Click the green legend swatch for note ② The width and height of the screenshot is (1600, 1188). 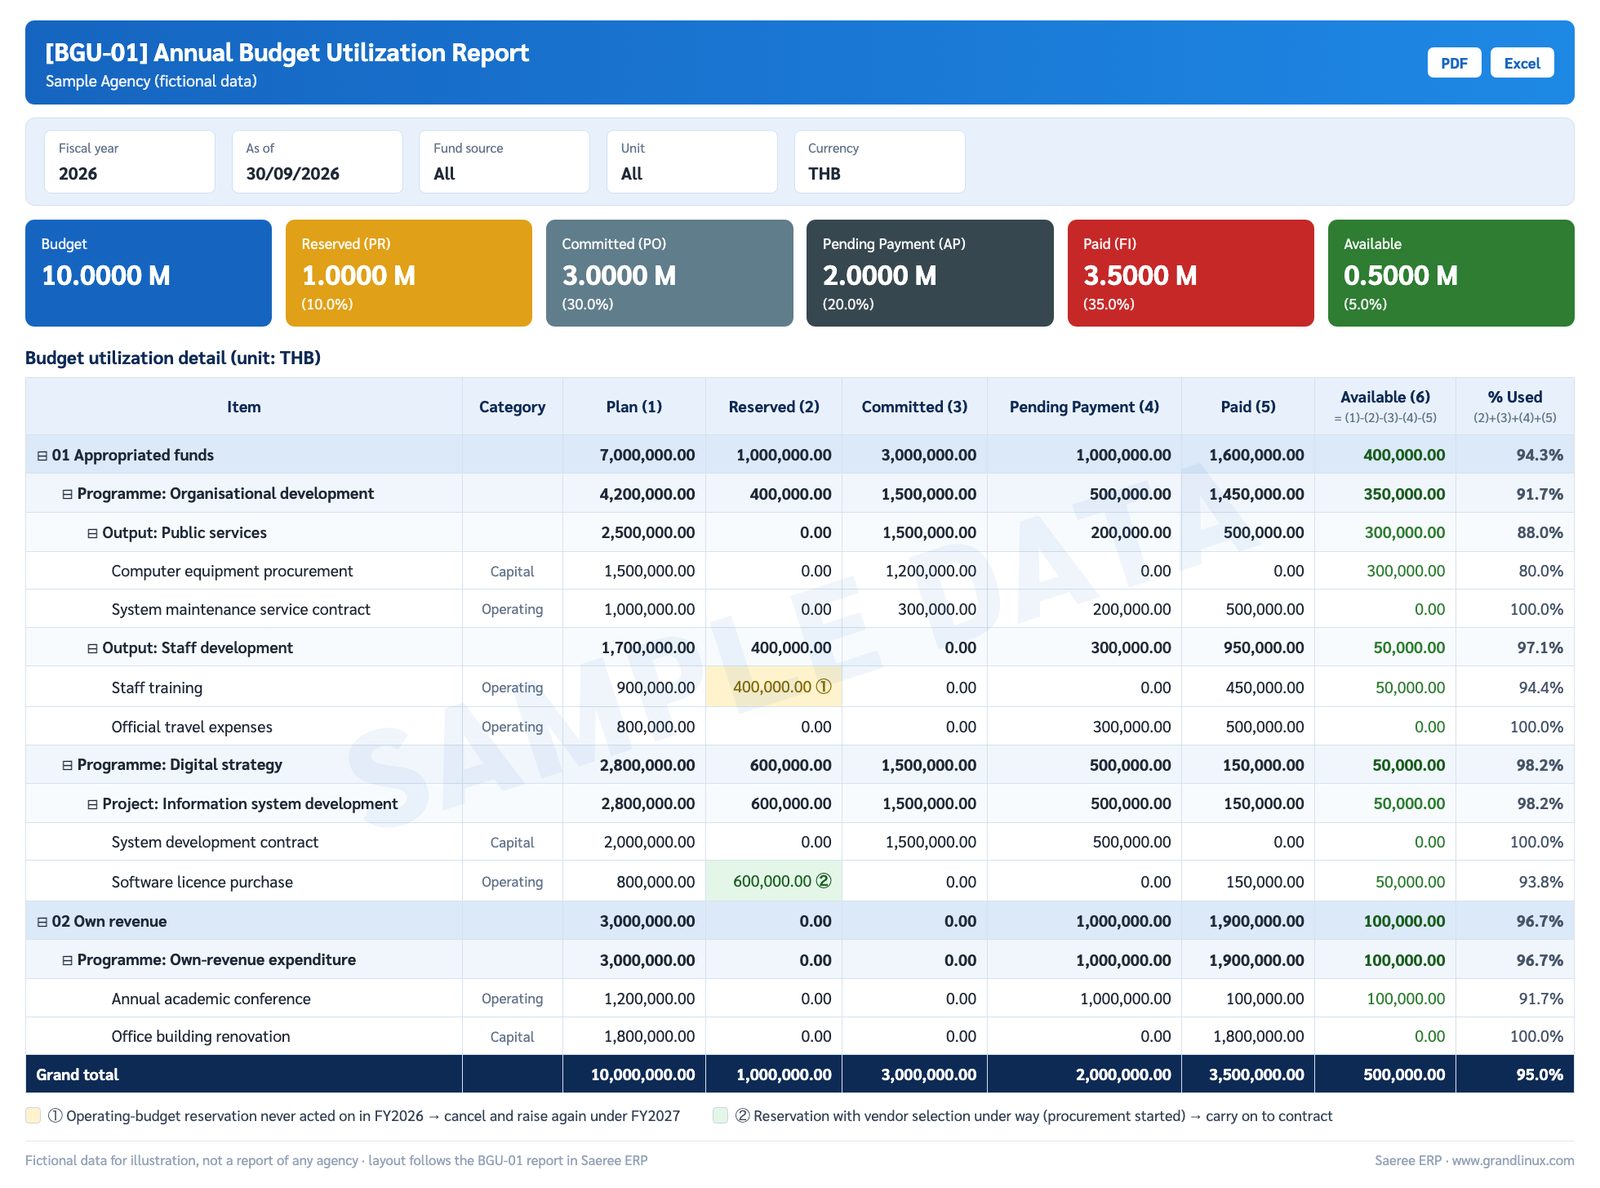(720, 1115)
